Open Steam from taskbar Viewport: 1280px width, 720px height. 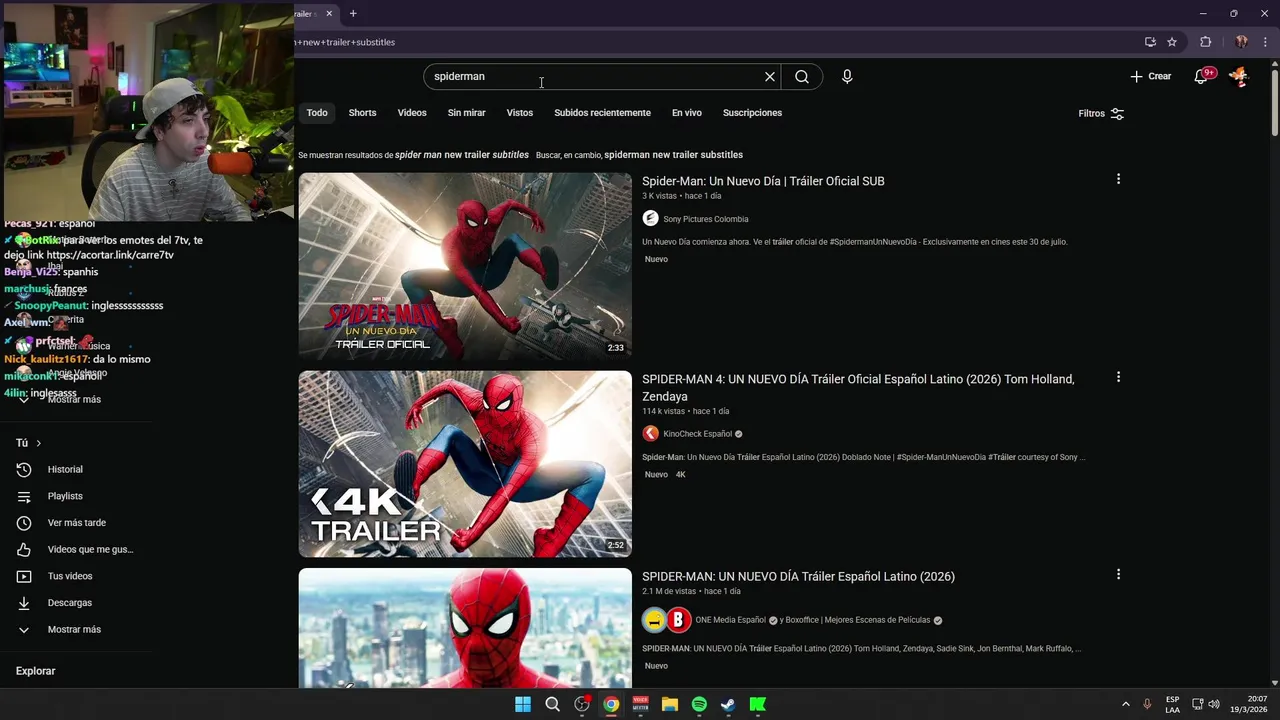tap(728, 705)
